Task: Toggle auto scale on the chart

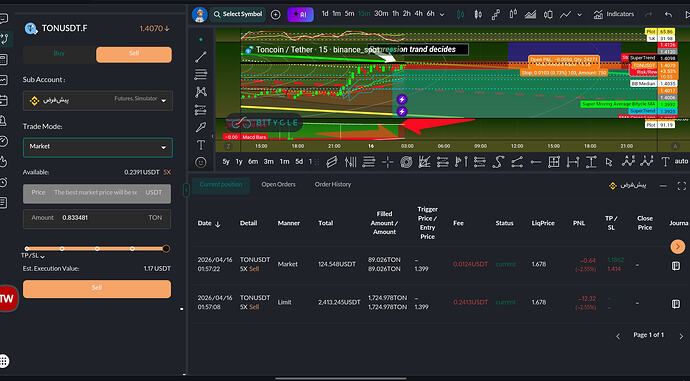Action: 681,161
